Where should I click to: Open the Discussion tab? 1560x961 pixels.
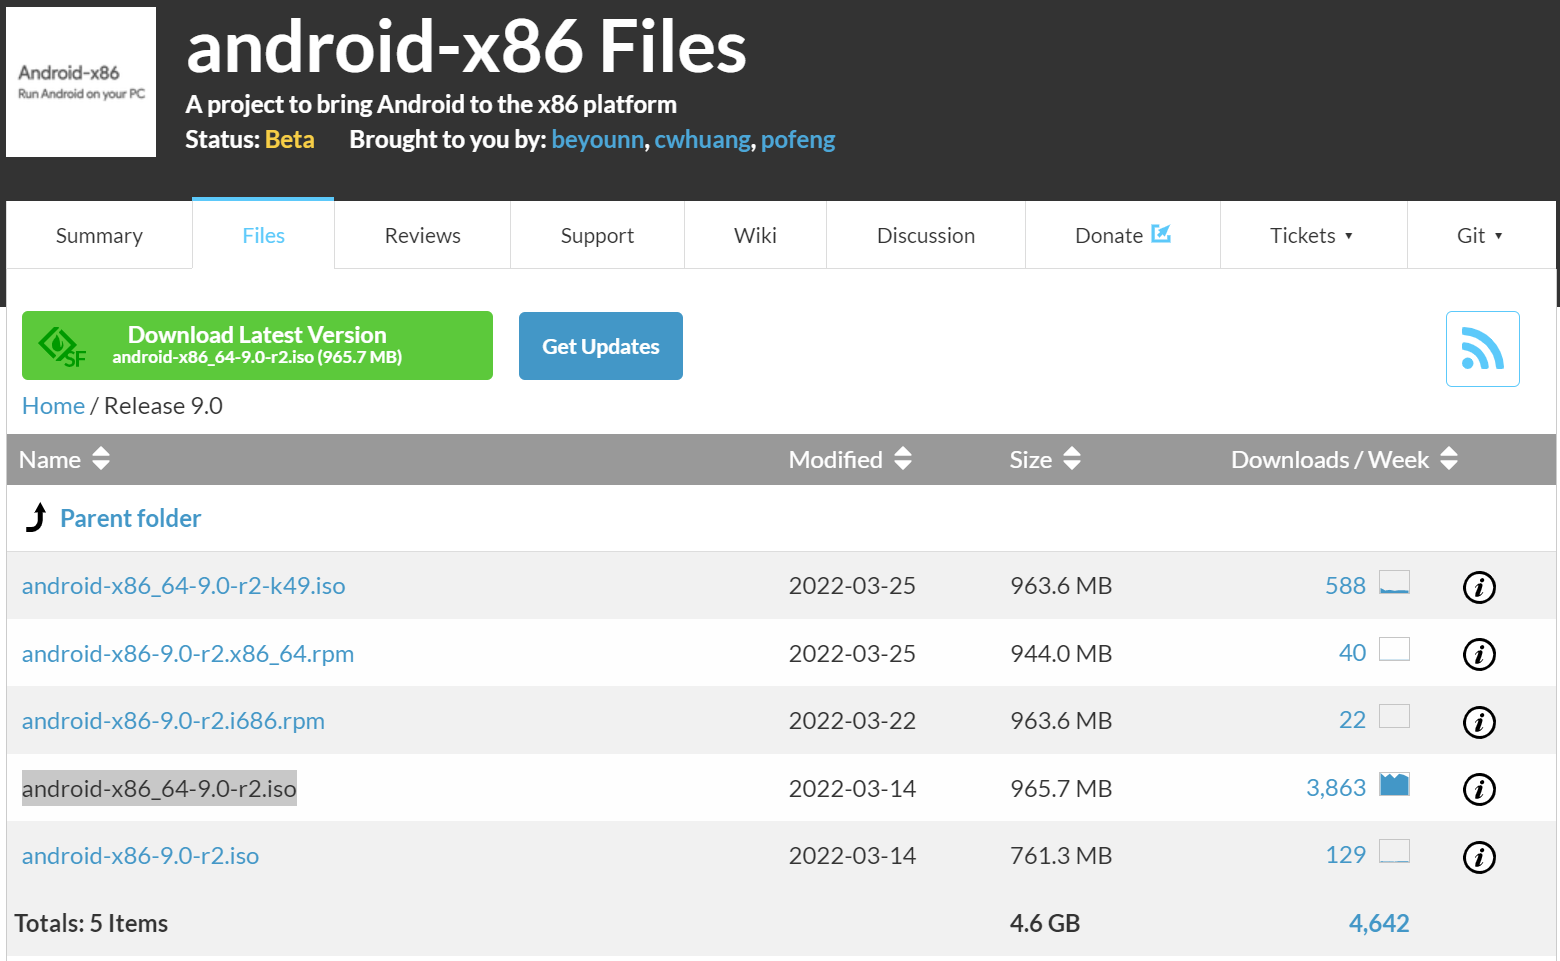pos(926,235)
